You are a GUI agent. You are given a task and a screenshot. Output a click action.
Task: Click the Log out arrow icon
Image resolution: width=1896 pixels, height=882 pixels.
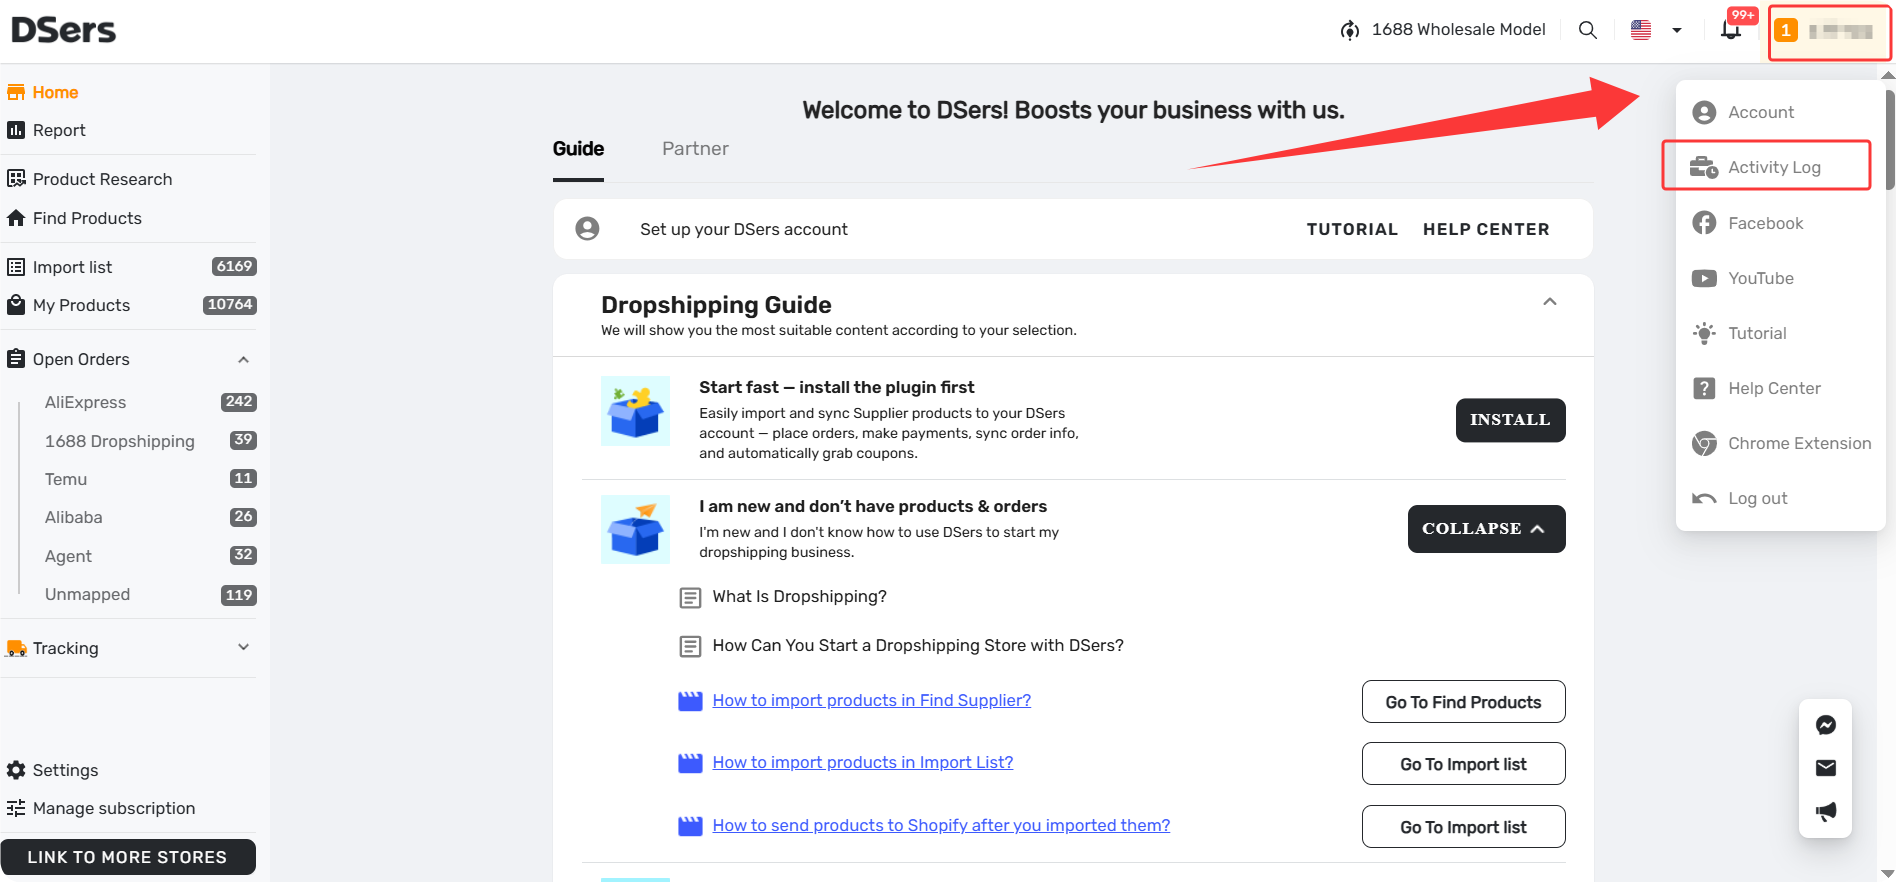(1704, 498)
